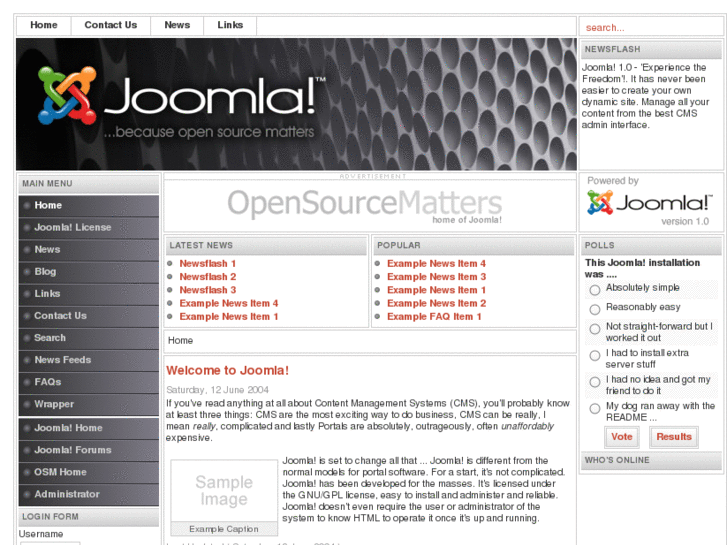Open Contact Us in the Main Menu sidebar

coord(89,316)
